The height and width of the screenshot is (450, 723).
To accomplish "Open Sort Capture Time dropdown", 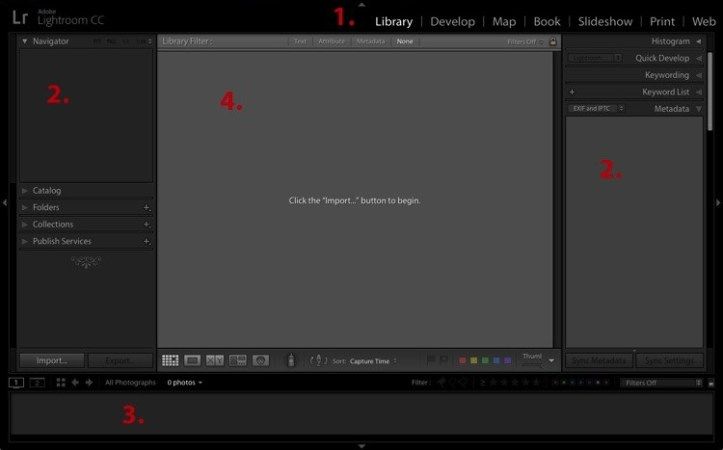I will [x=373, y=361].
